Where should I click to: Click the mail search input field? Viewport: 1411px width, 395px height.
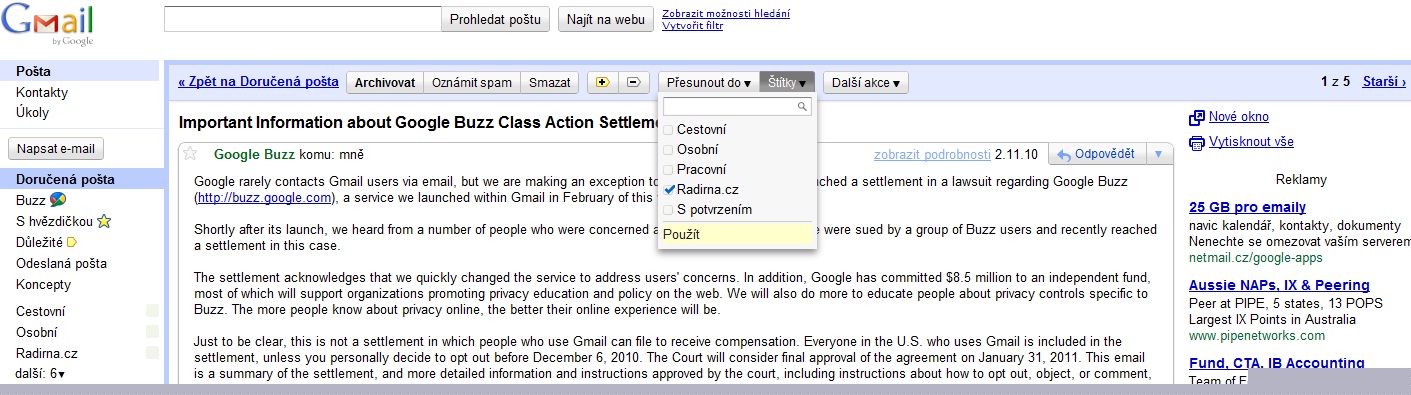pos(303,19)
